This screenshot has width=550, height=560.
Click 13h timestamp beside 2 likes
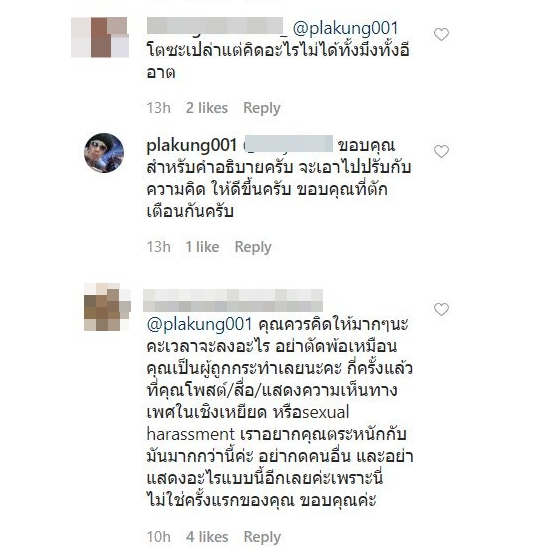pos(159,108)
